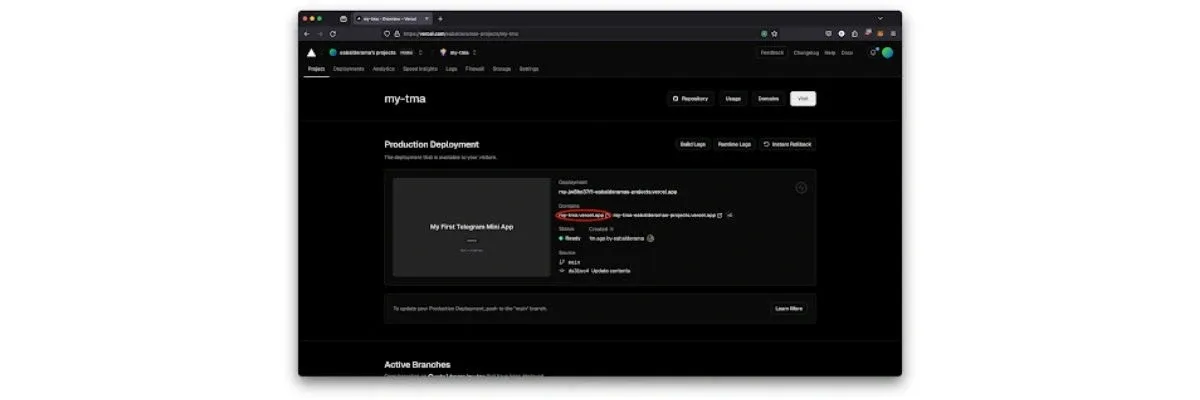Open the notifications bell icon

(x=873, y=52)
